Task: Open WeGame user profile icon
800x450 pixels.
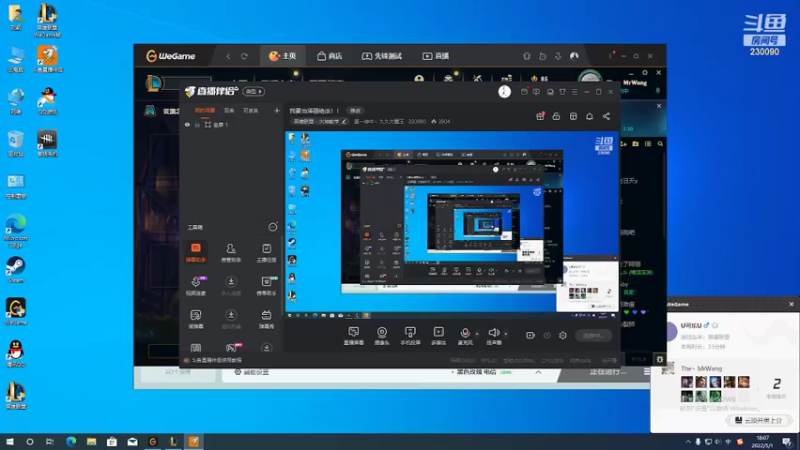Action: tap(574, 56)
